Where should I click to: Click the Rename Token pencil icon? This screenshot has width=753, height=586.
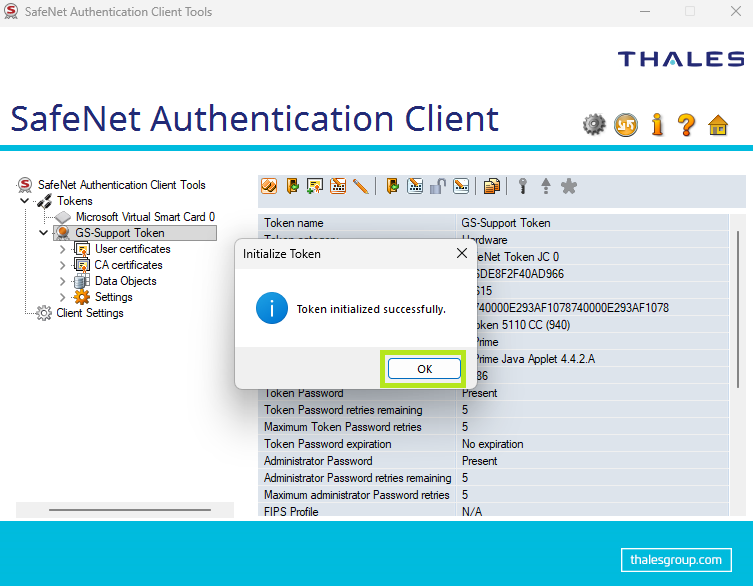[361, 186]
